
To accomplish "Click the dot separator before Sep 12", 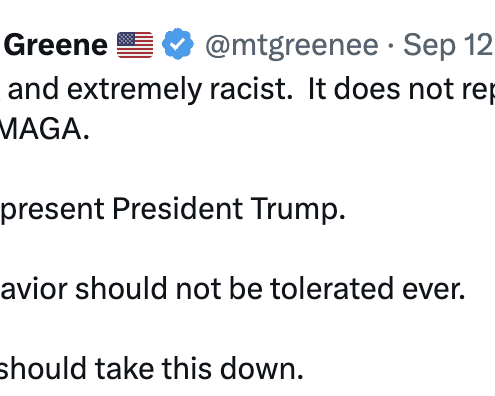I will (x=391, y=46).
